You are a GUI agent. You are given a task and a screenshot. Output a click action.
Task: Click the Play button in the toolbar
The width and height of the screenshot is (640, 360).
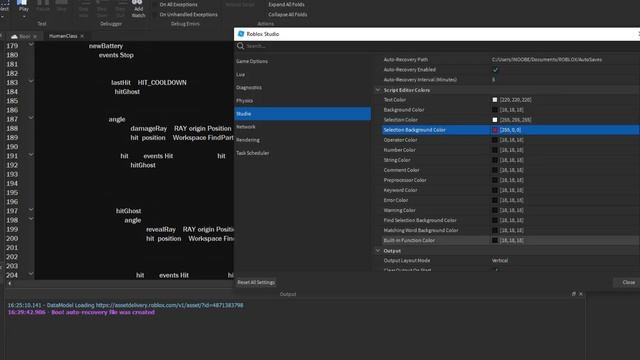point(23,5)
